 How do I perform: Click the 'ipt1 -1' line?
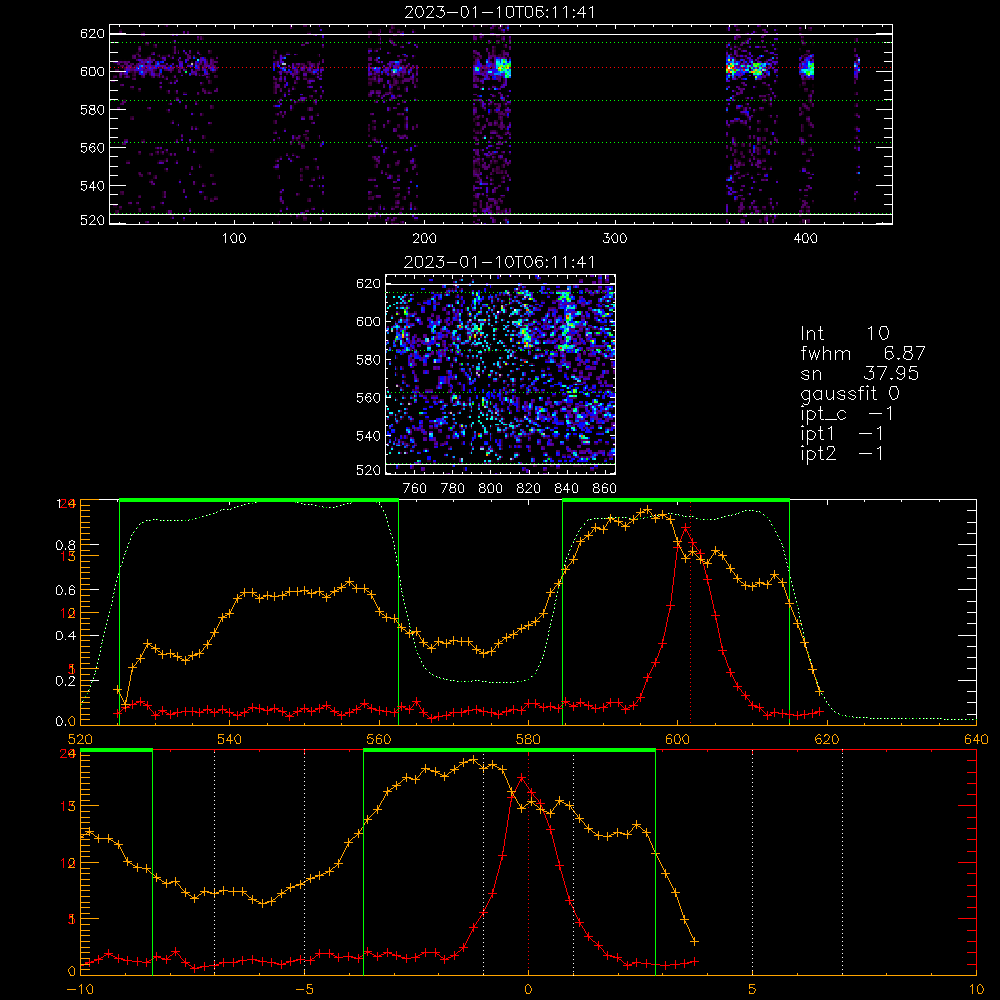(x=842, y=434)
